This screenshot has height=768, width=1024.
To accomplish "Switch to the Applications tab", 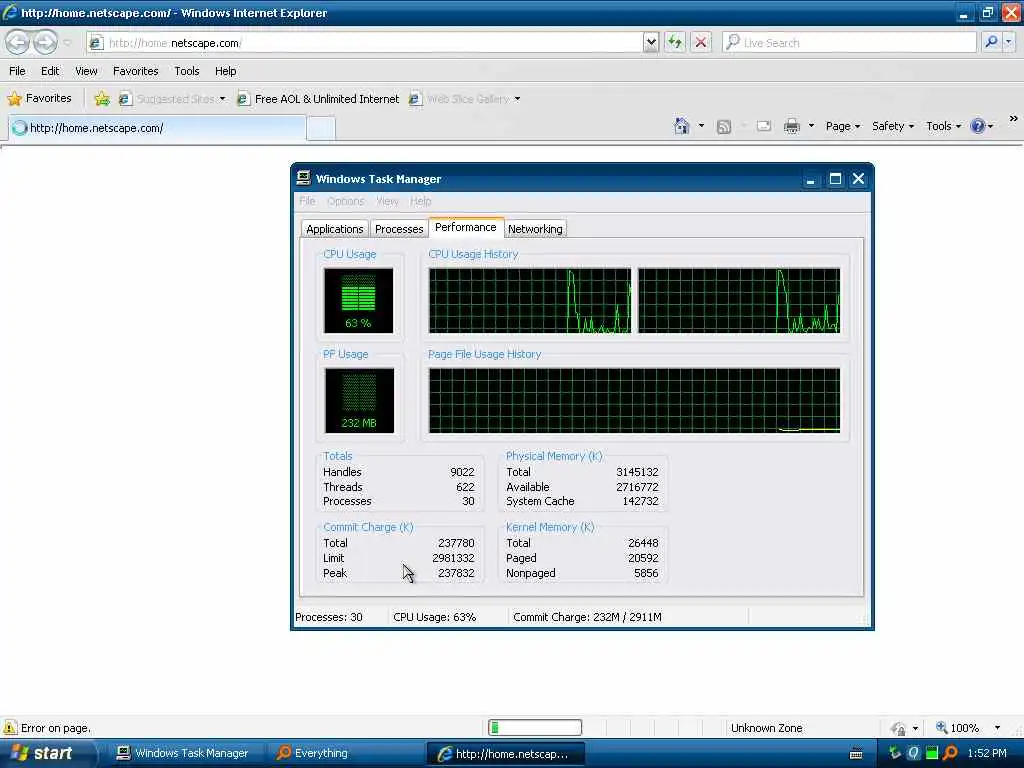I will point(334,229).
